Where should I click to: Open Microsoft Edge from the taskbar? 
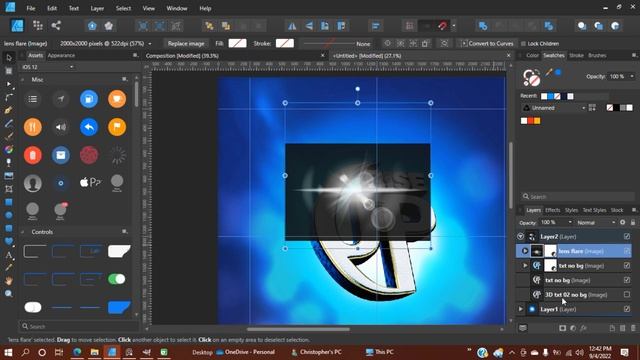[x=77, y=352]
